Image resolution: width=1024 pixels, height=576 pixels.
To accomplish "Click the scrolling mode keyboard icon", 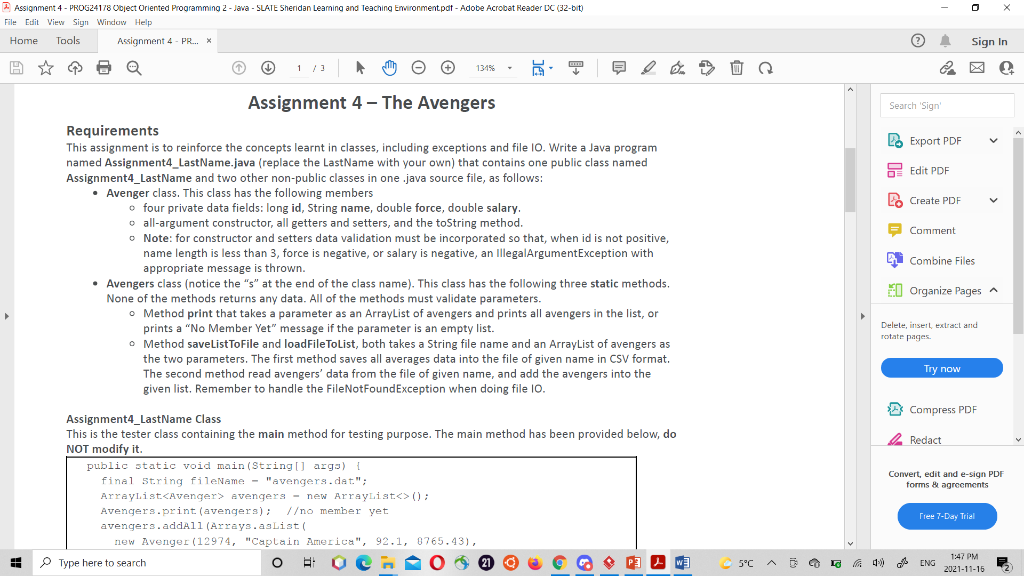I will point(576,68).
